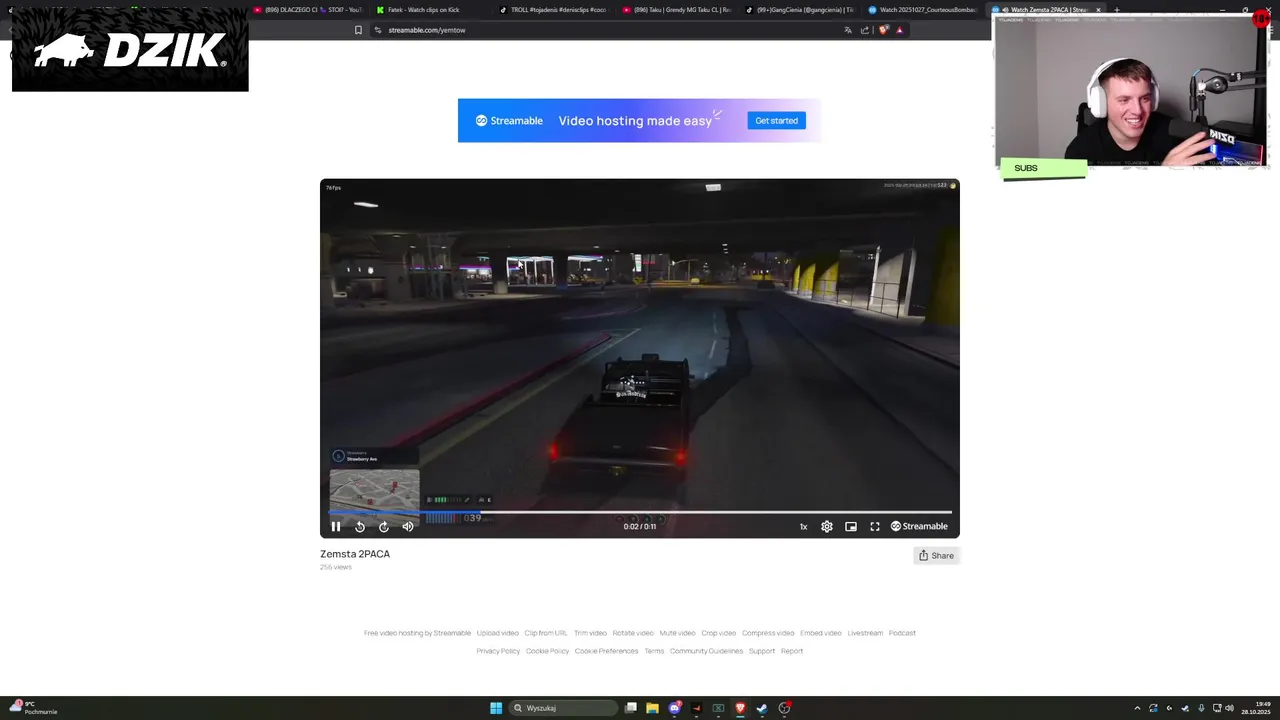Rewind the video a few seconds
Screen dimensions: 1280x720
[x=360, y=527]
